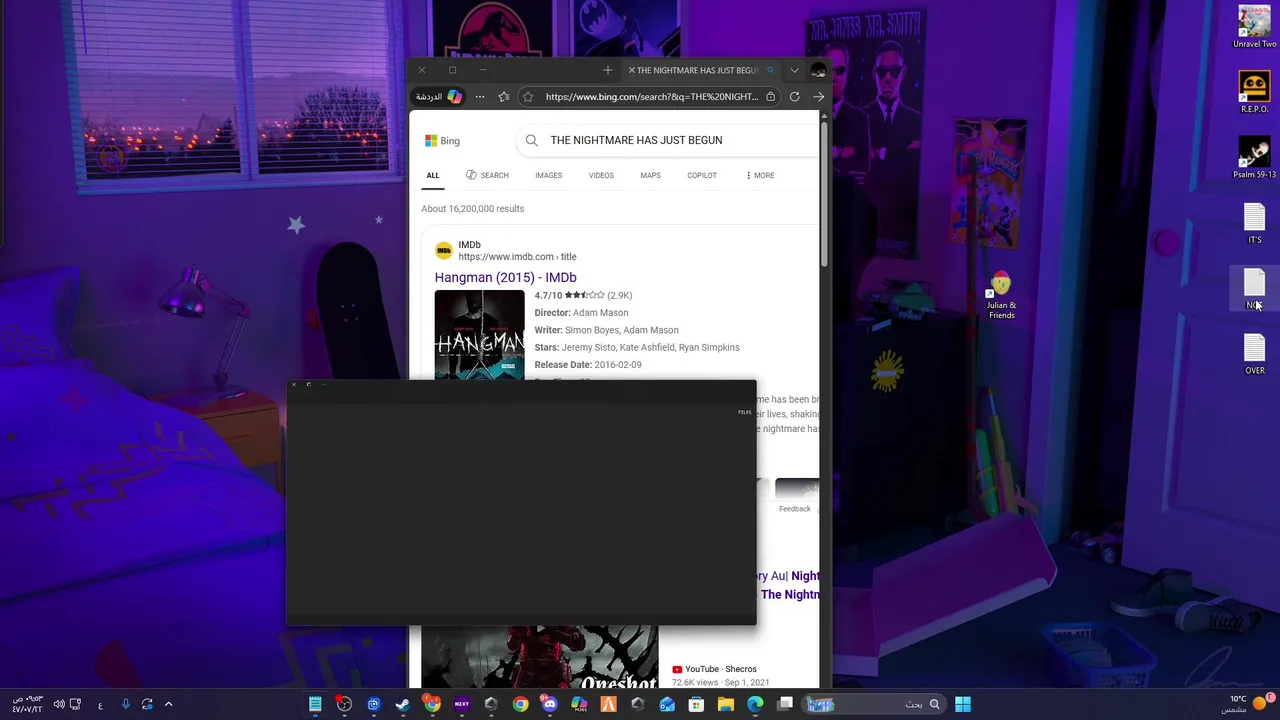Select the OVER text file icon

pos(1254,354)
